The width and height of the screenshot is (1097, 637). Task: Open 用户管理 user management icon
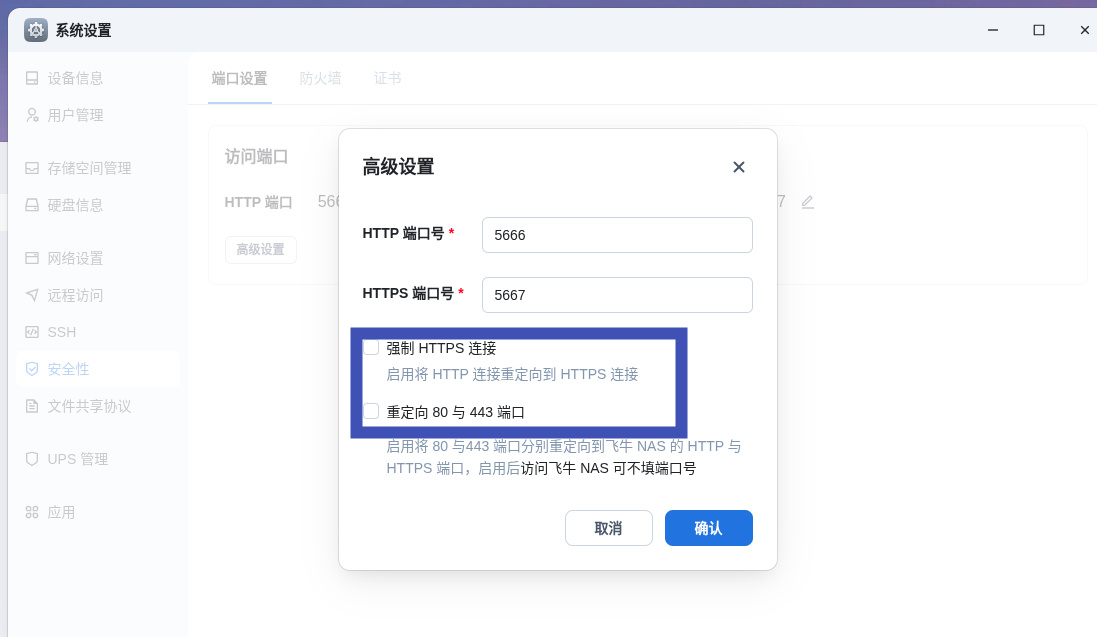(x=32, y=115)
